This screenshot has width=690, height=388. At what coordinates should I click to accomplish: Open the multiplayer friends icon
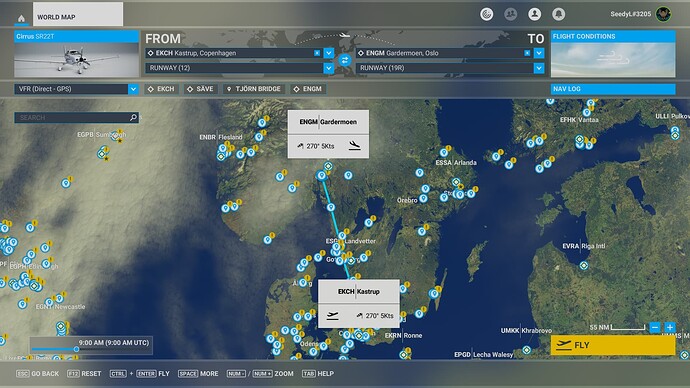[510, 15]
